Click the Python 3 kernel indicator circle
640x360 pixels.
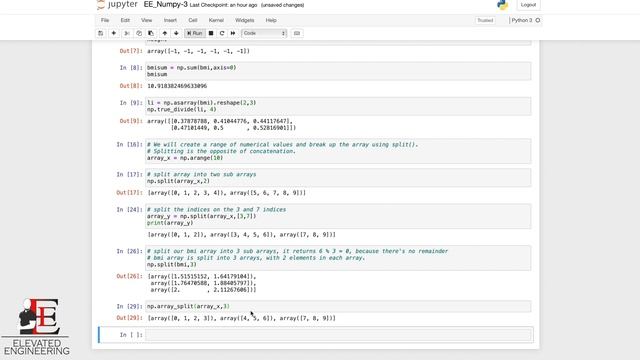[x=538, y=20]
